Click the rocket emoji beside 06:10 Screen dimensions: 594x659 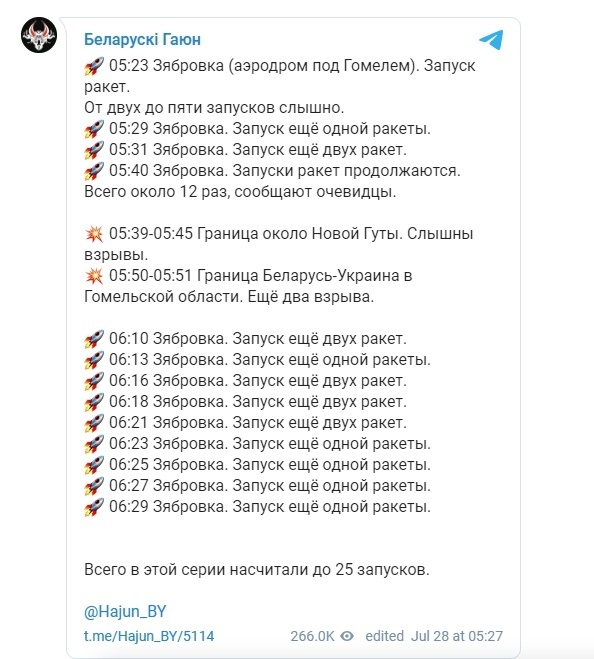(x=94, y=339)
